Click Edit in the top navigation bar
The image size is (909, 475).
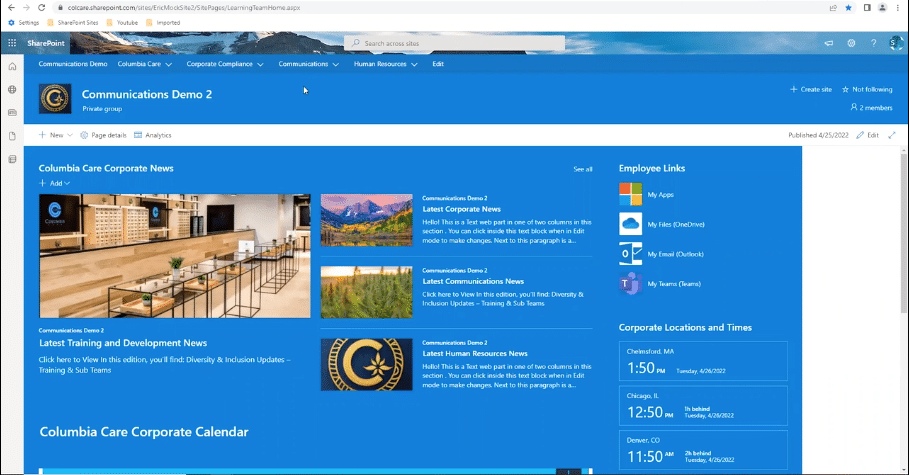[438, 64]
